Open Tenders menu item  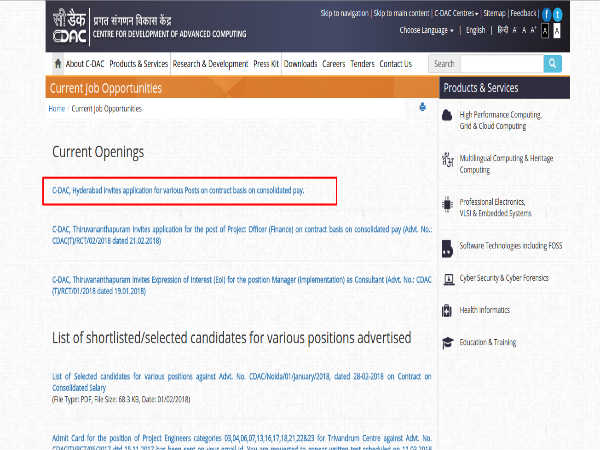[362, 64]
